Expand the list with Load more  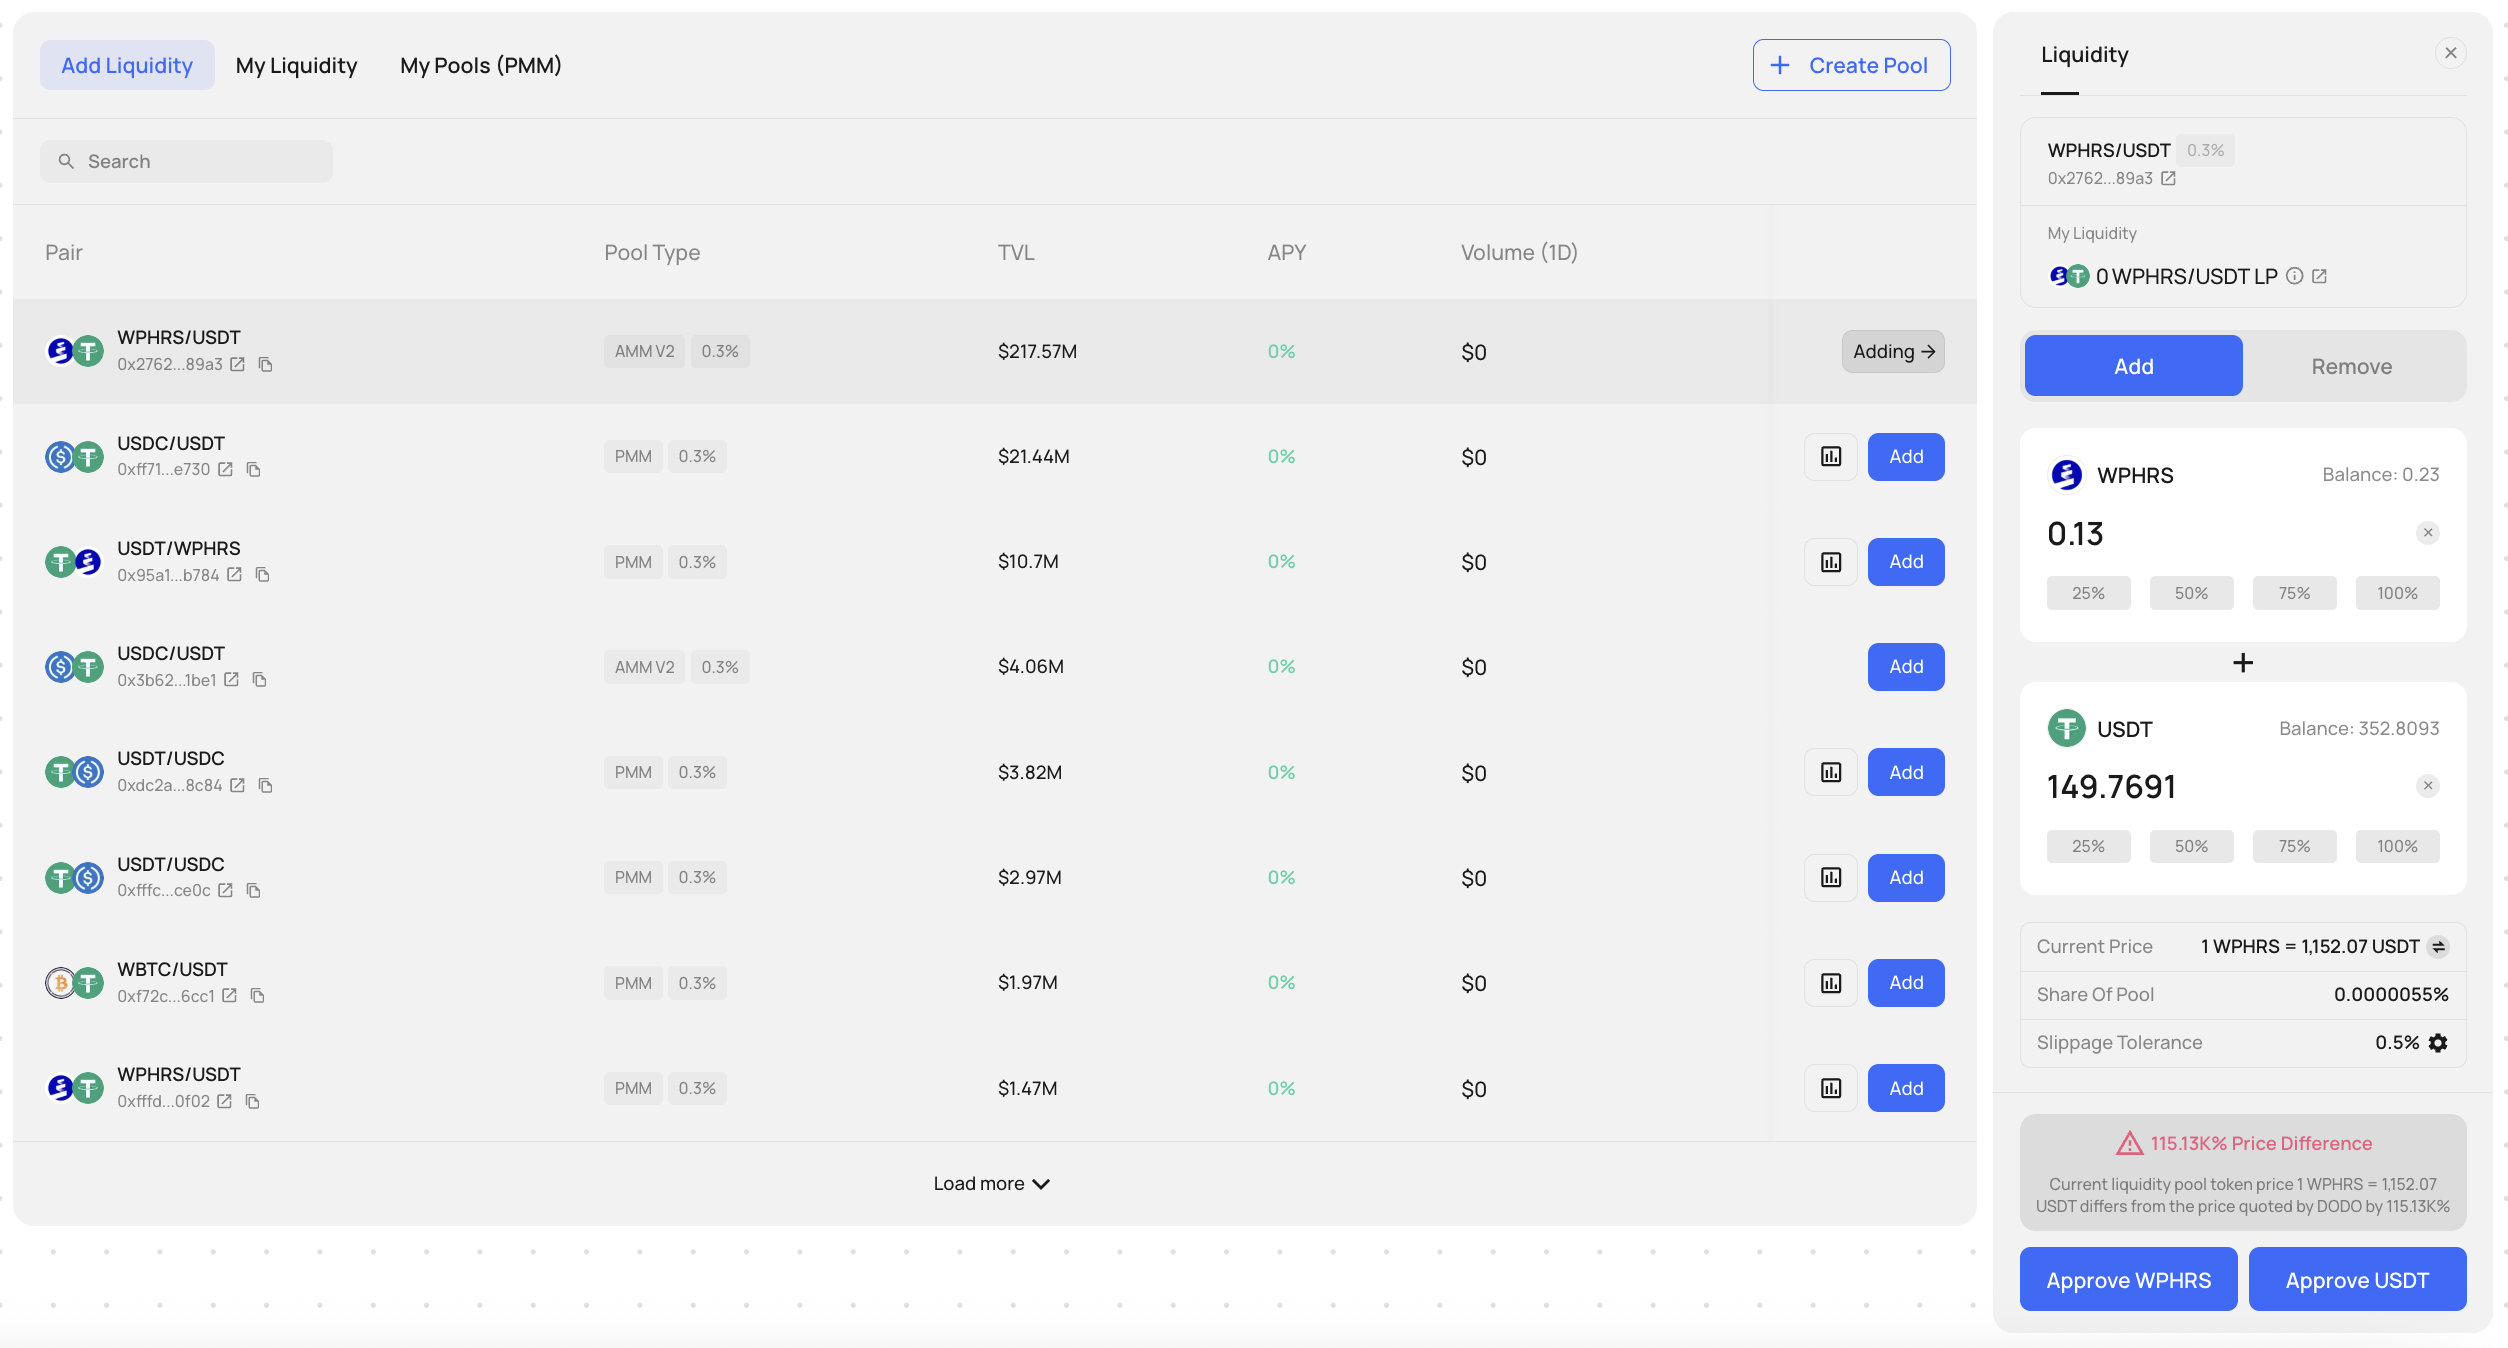click(x=991, y=1184)
